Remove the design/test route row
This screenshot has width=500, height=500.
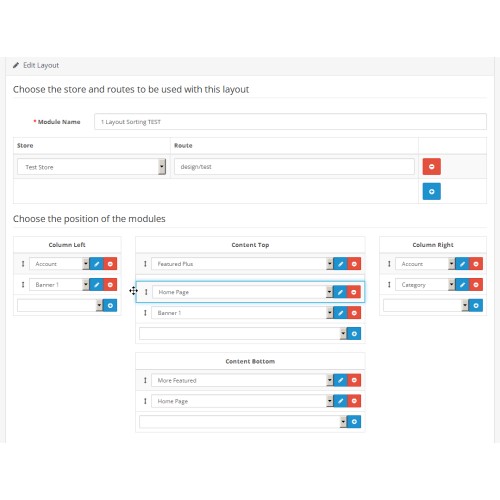pyautogui.click(x=431, y=166)
